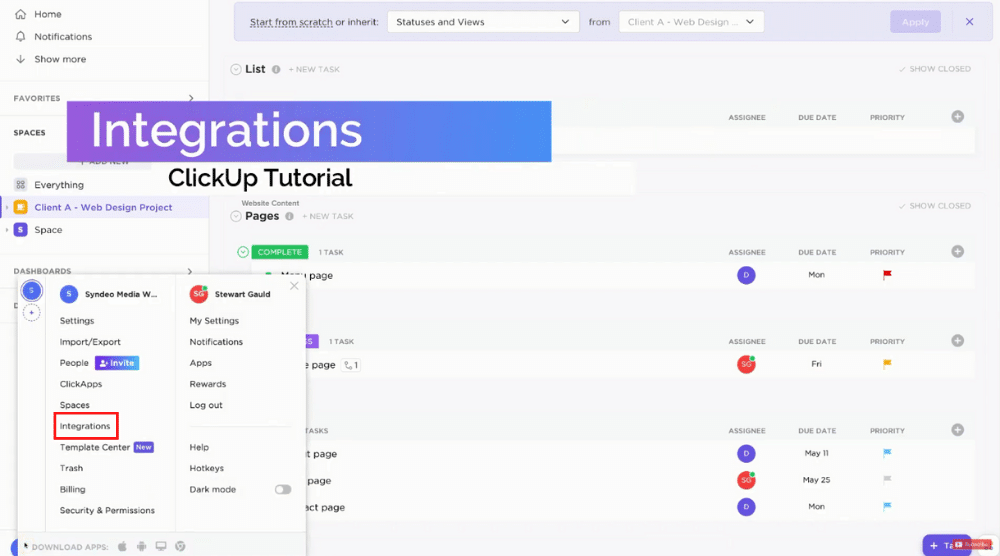Collapse the COMPLETE status group circle
Image resolution: width=1000 pixels, height=556 pixels.
pos(243,252)
